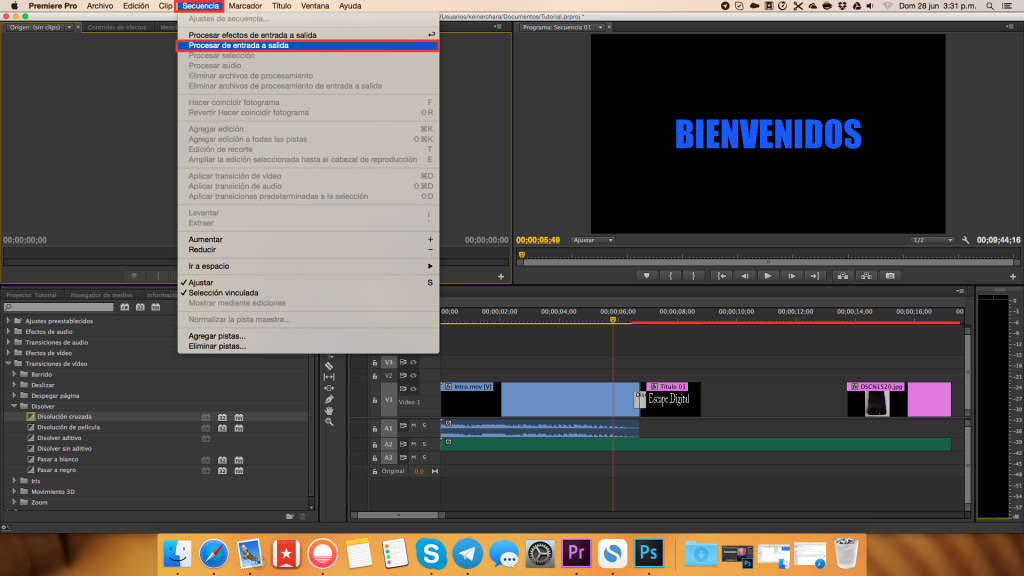This screenshot has width=1024, height=576.
Task: Select the Zoom tool below the Hand tool
Action: coord(330,420)
